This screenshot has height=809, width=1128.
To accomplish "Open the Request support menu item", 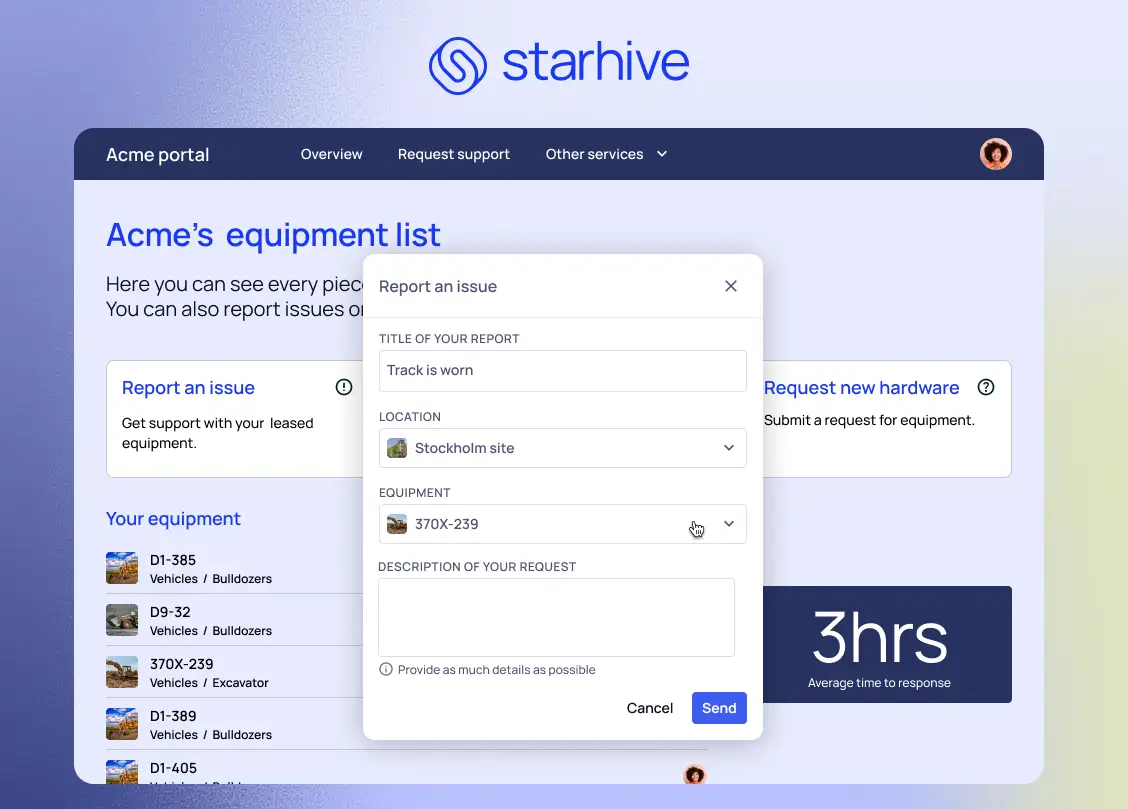I will point(453,154).
